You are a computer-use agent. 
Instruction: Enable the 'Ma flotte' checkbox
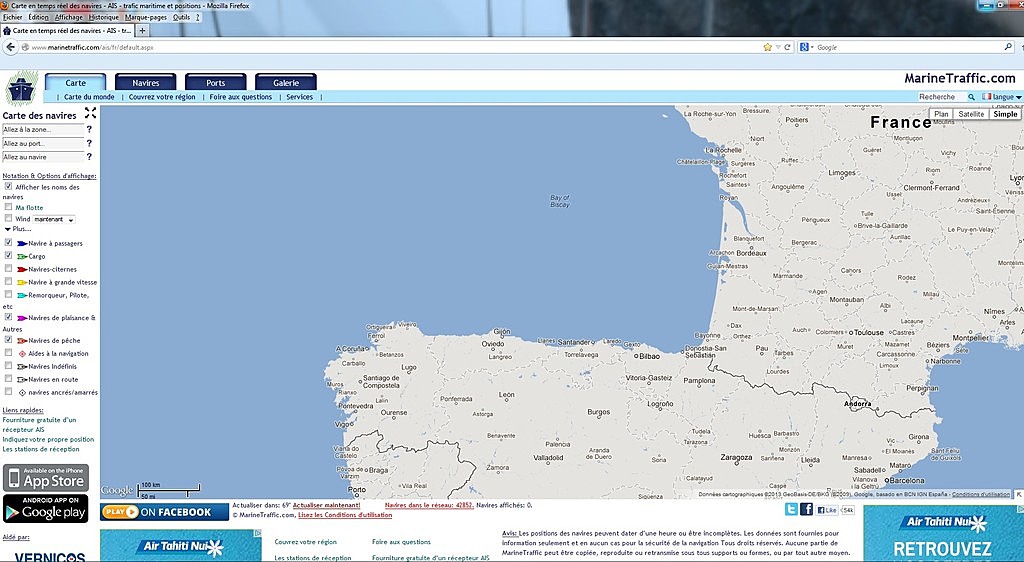[x=8, y=207]
